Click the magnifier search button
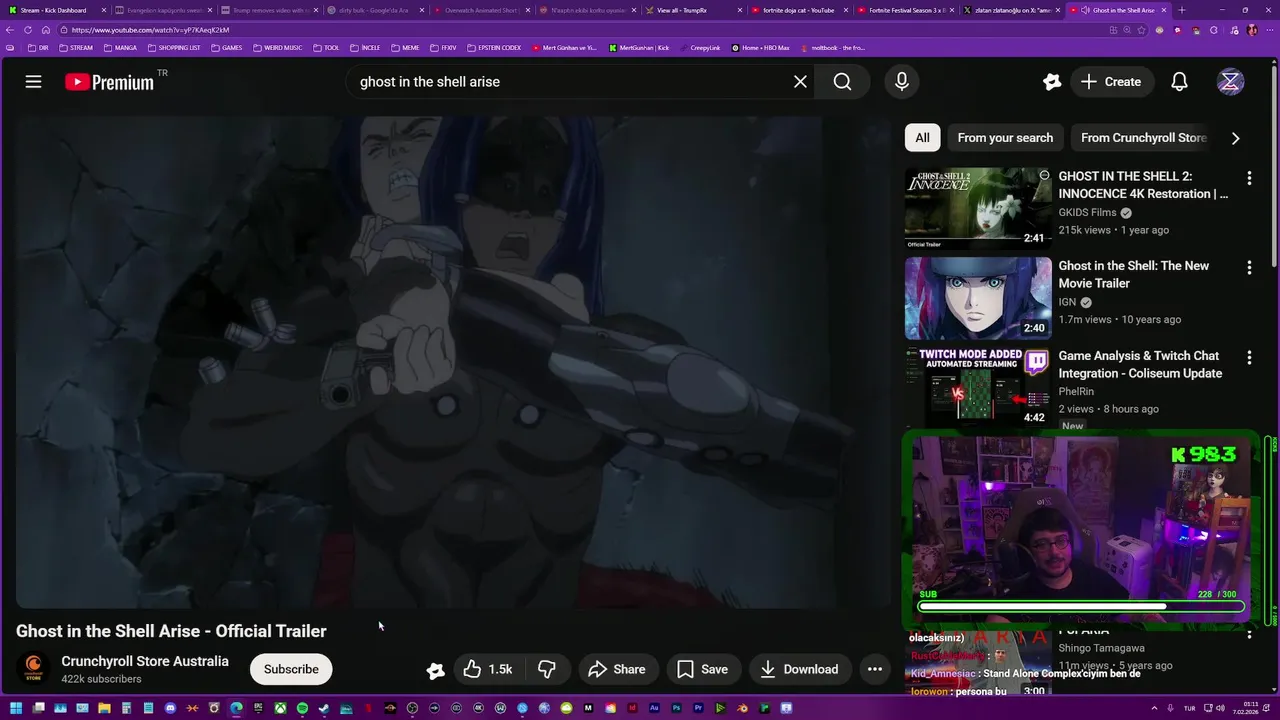This screenshot has width=1280, height=720. tap(843, 82)
